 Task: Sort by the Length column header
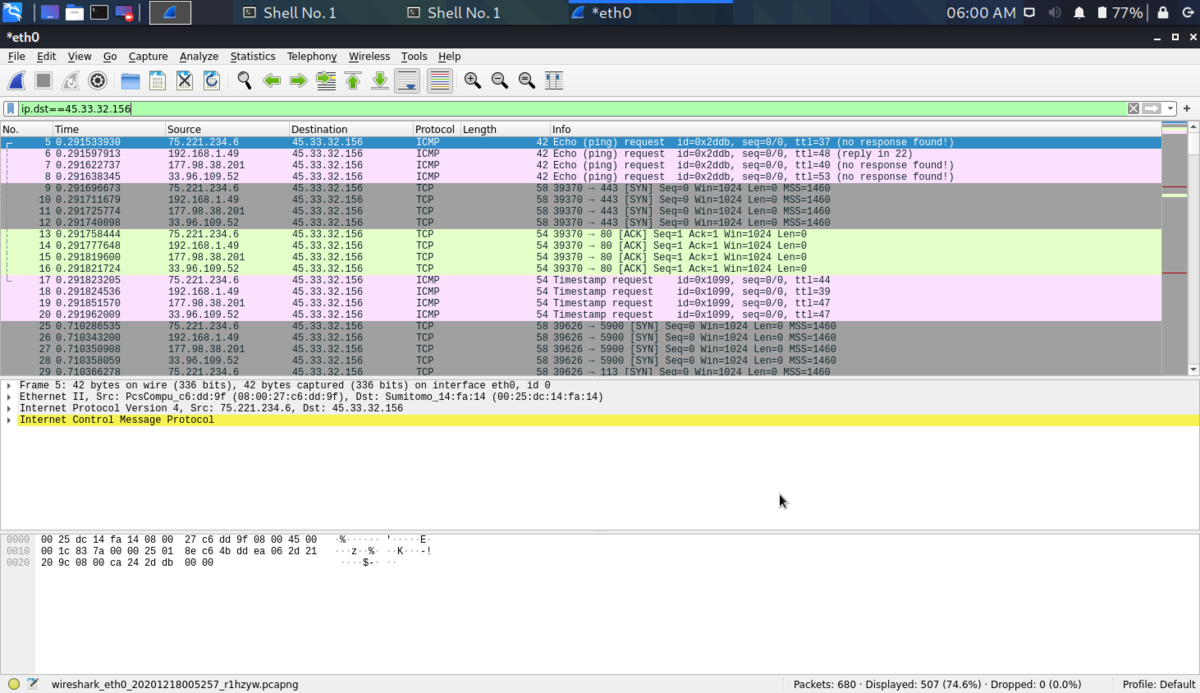[504, 129]
